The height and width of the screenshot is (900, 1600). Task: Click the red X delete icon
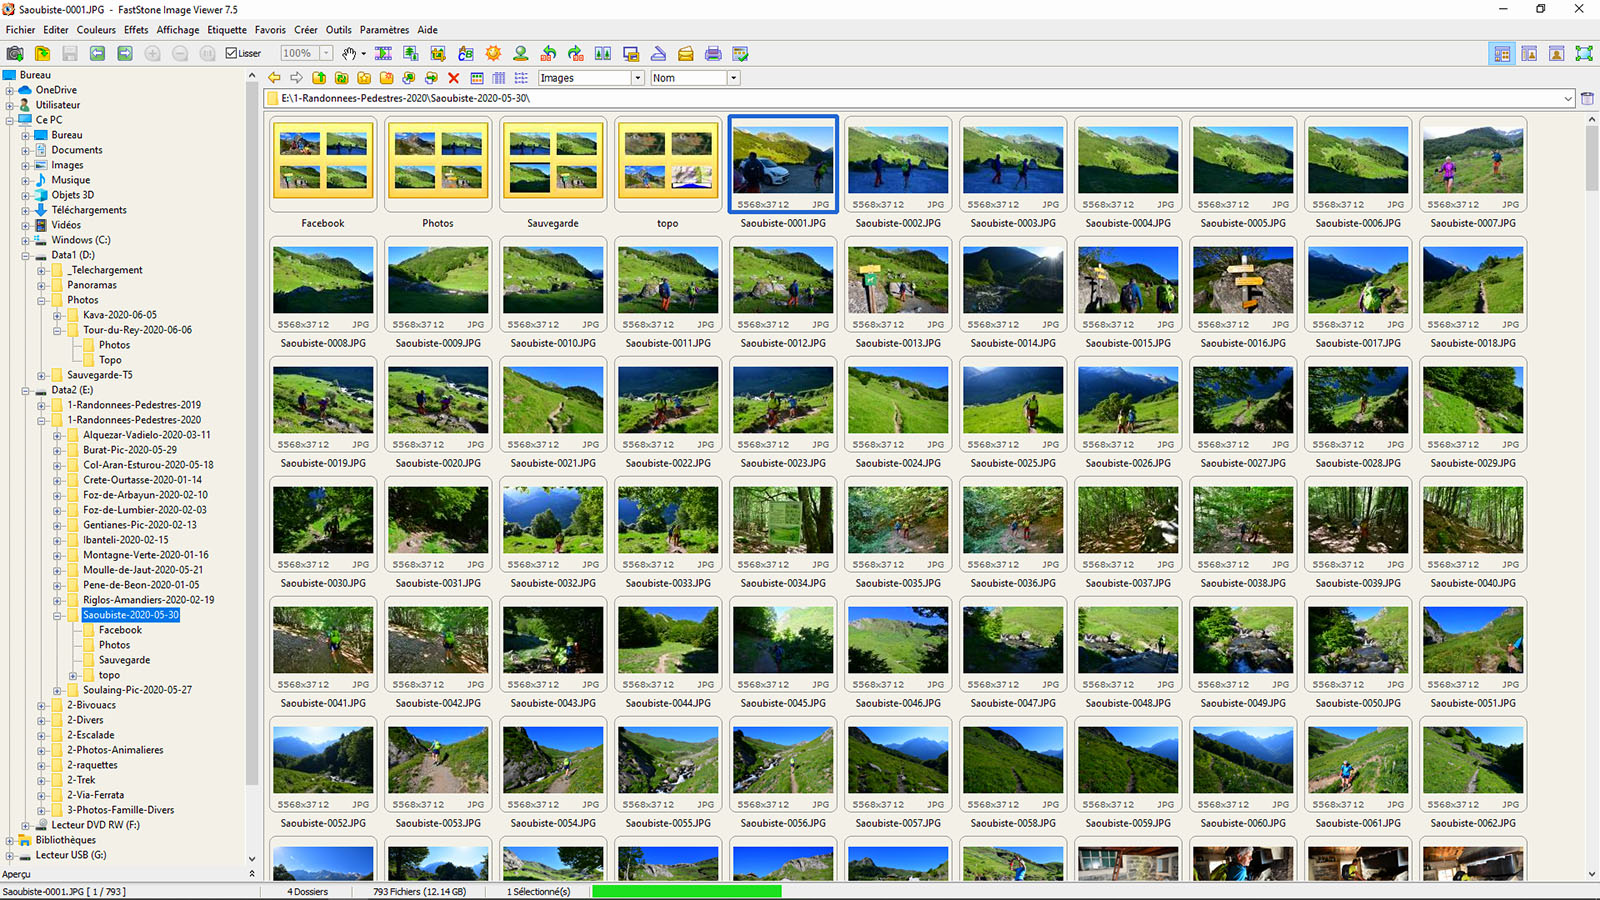tap(453, 78)
